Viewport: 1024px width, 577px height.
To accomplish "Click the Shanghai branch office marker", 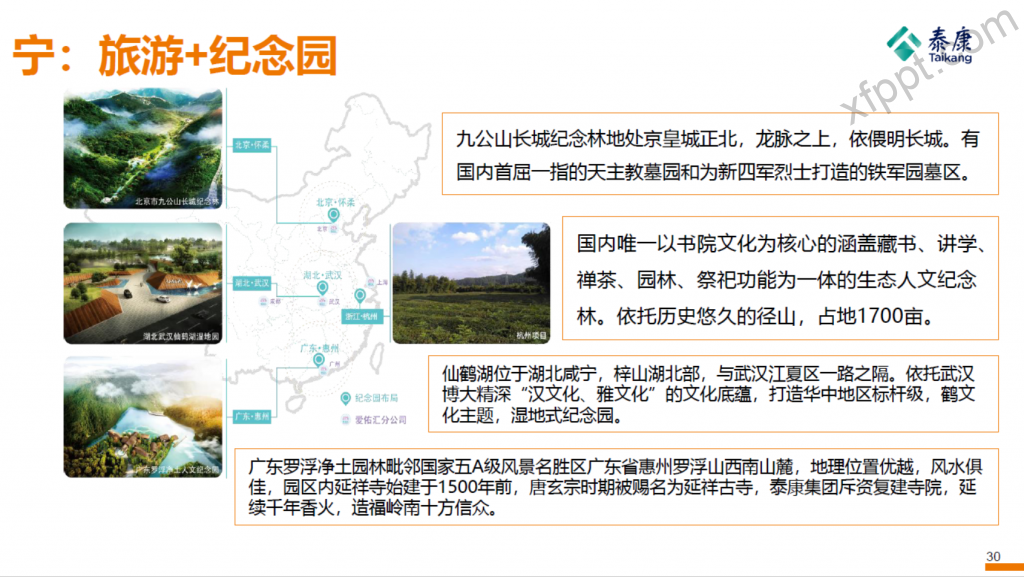I will (x=371, y=283).
